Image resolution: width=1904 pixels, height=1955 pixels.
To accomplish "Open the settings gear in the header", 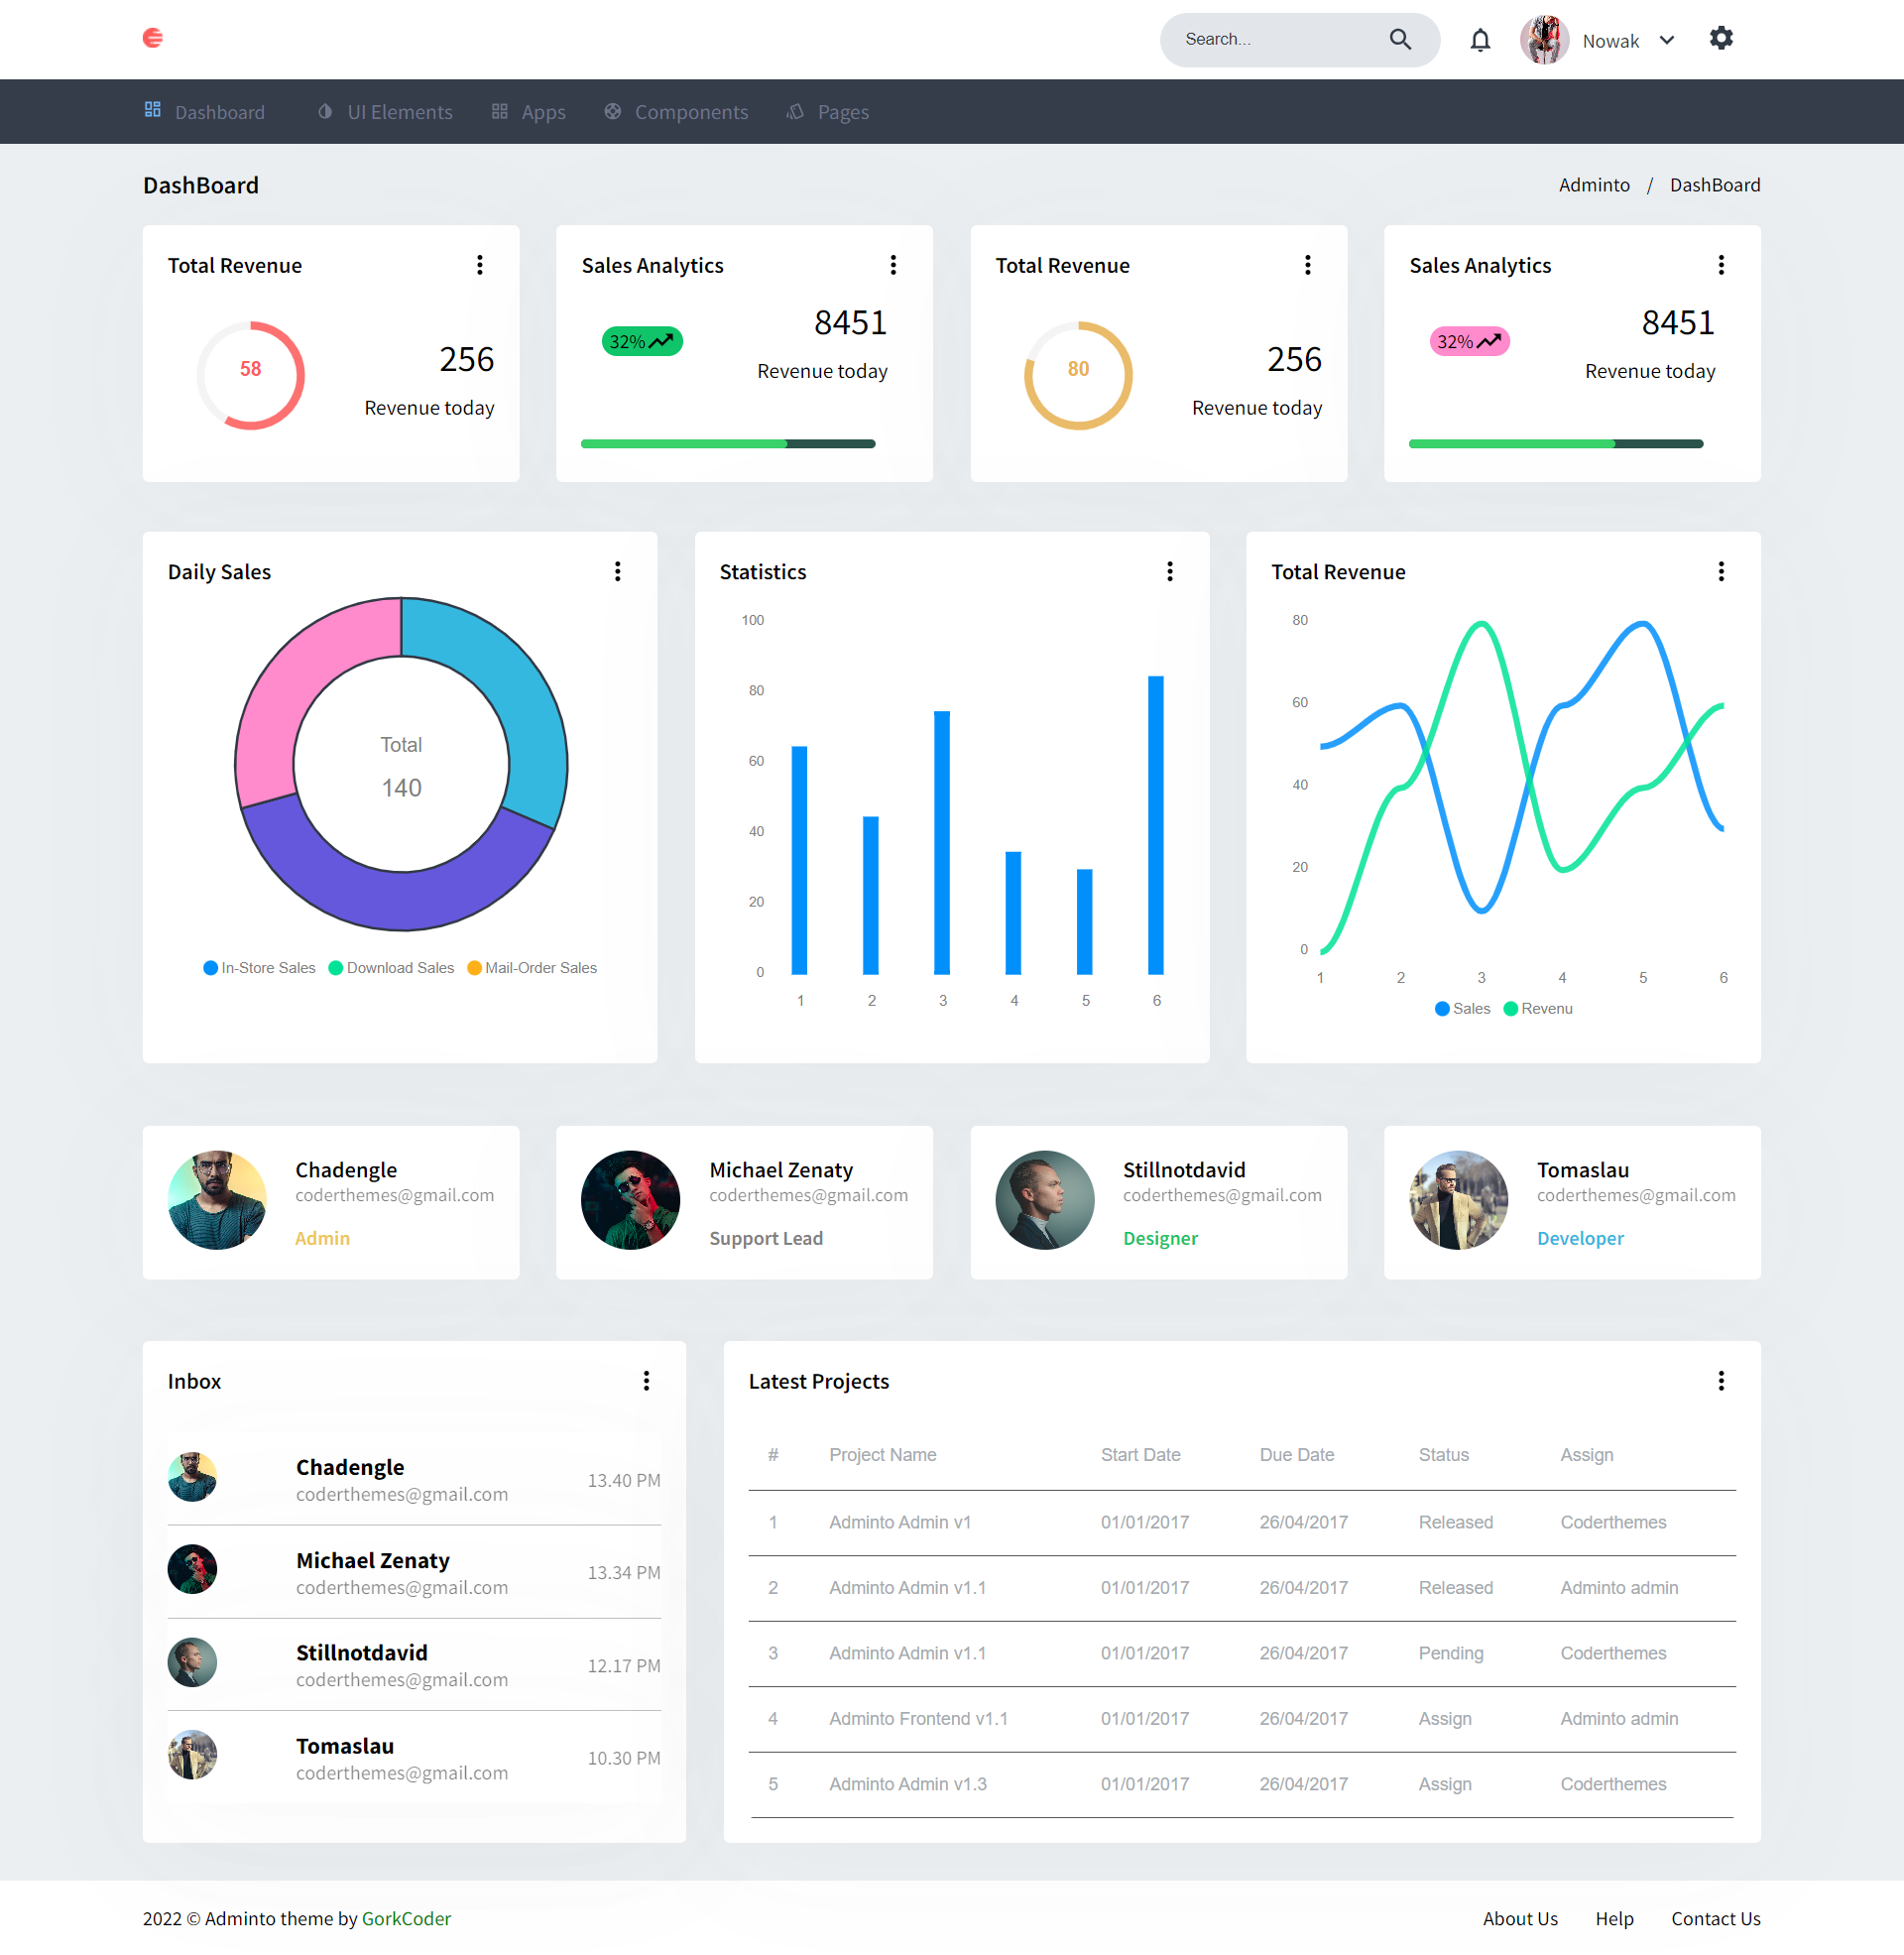I will (1722, 39).
